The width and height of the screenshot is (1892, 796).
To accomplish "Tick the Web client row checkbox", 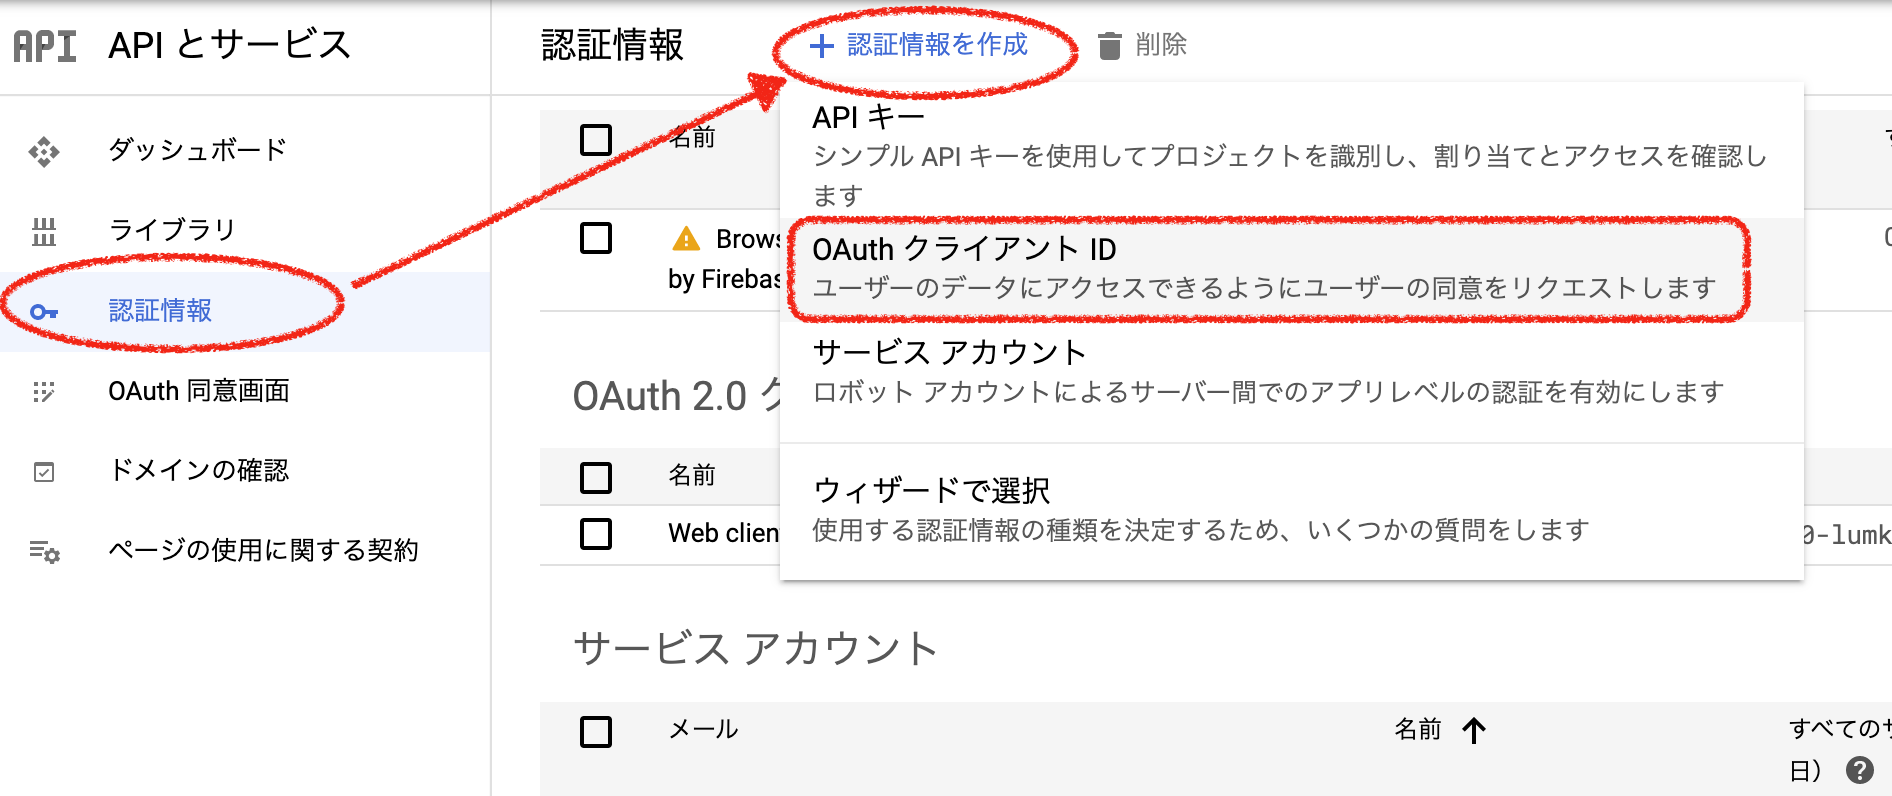I will click(596, 533).
